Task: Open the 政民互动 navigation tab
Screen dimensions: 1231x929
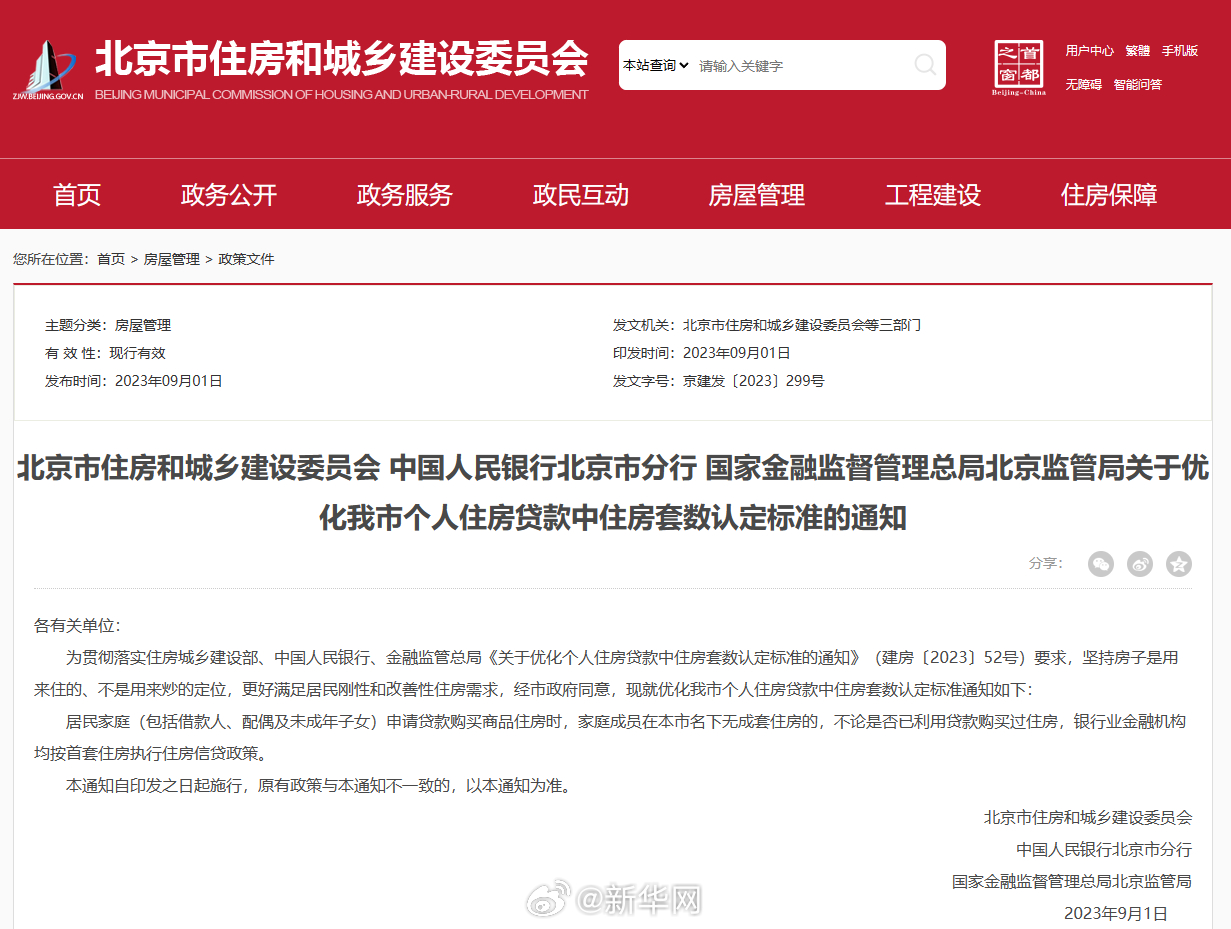Action: 581,195
